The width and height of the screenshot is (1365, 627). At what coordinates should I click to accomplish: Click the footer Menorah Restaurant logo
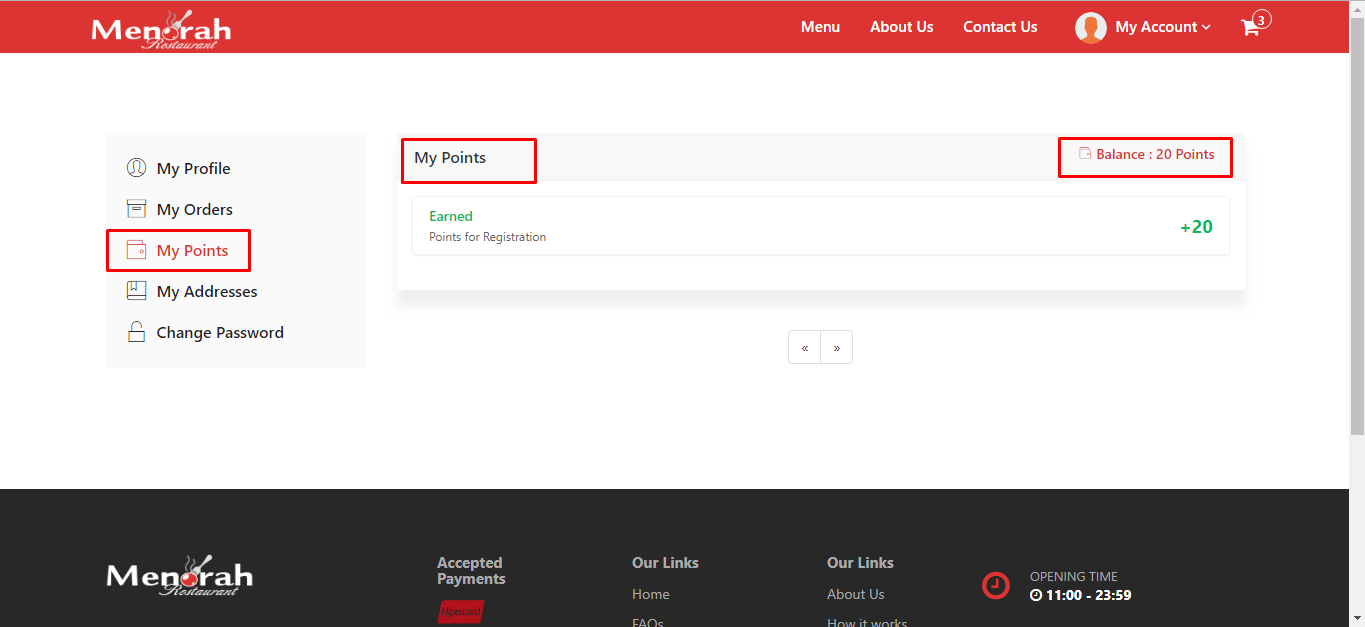(x=179, y=576)
